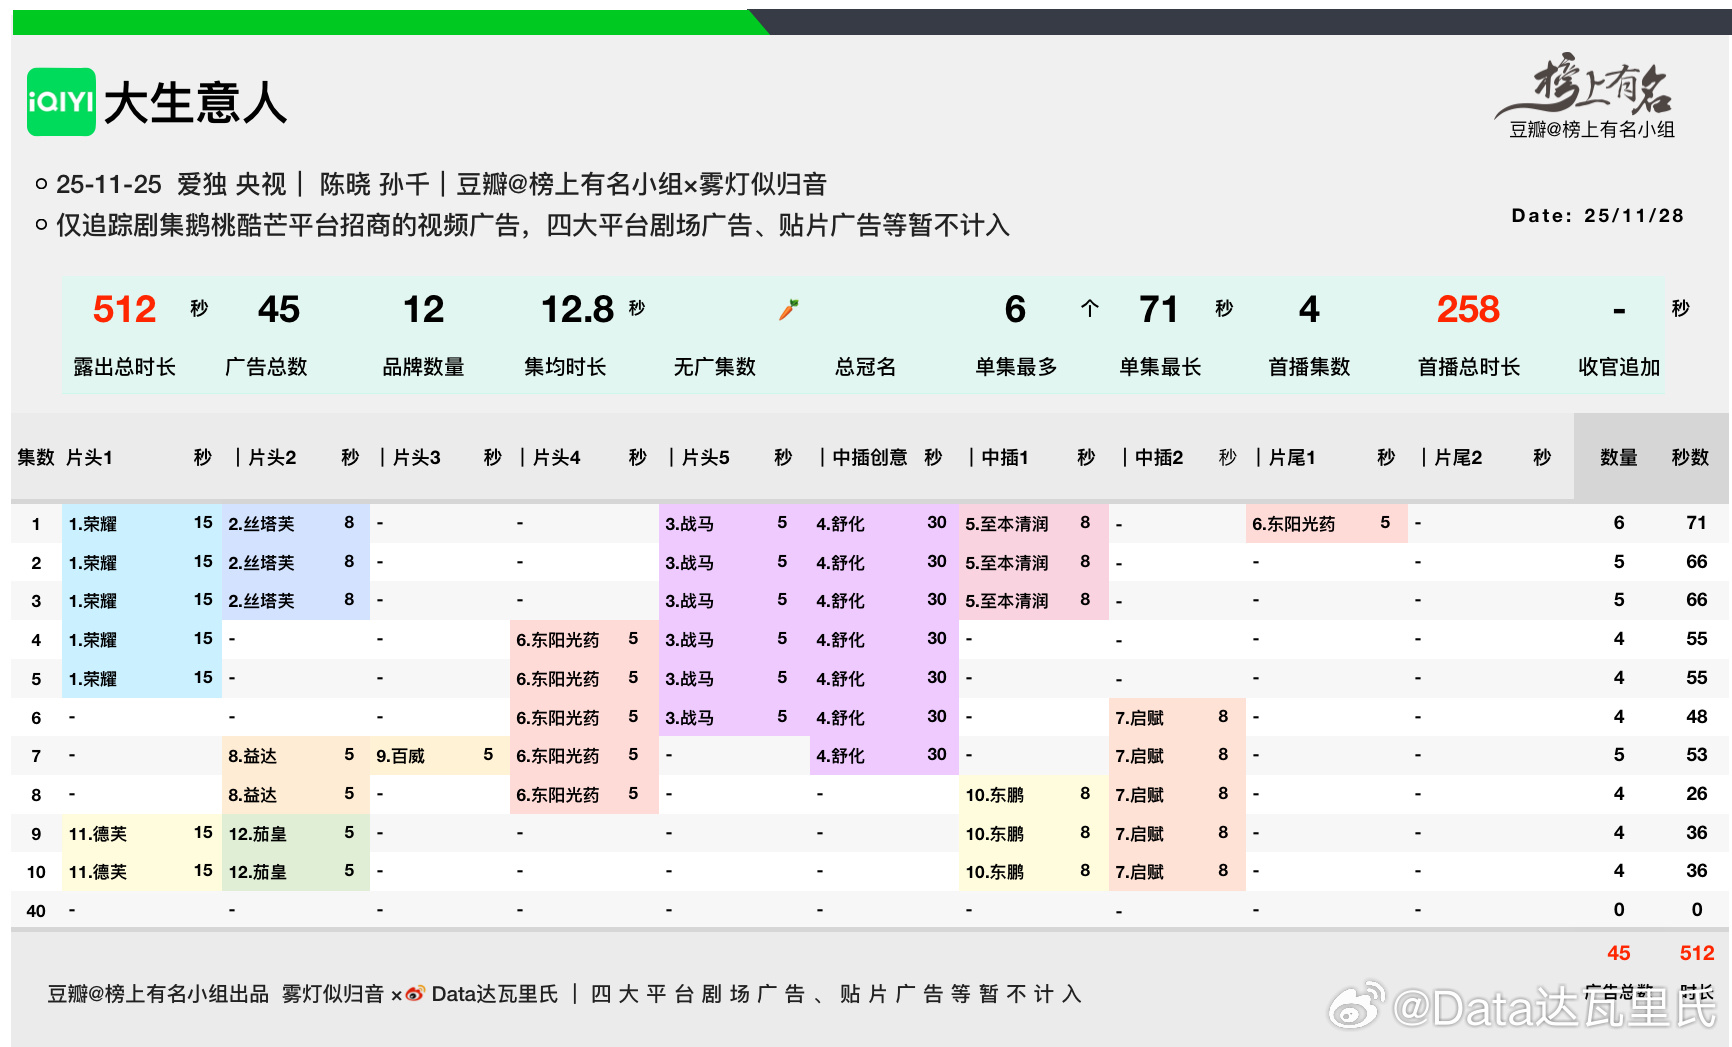Click the 71 value above 单集最长
This screenshot has width=1732, height=1047.
pyautogui.click(x=1159, y=309)
